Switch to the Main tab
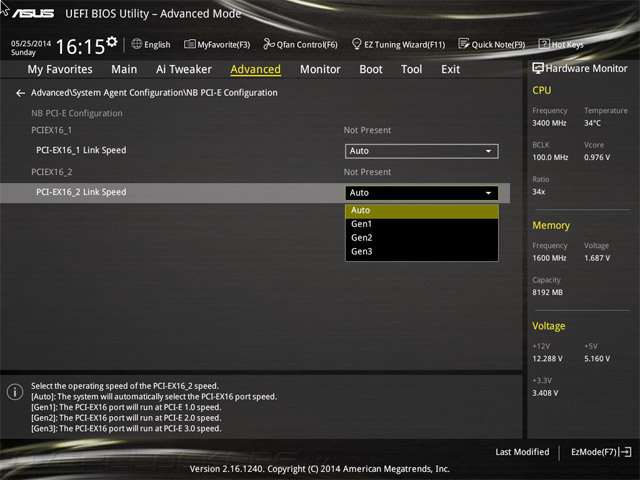 (124, 69)
